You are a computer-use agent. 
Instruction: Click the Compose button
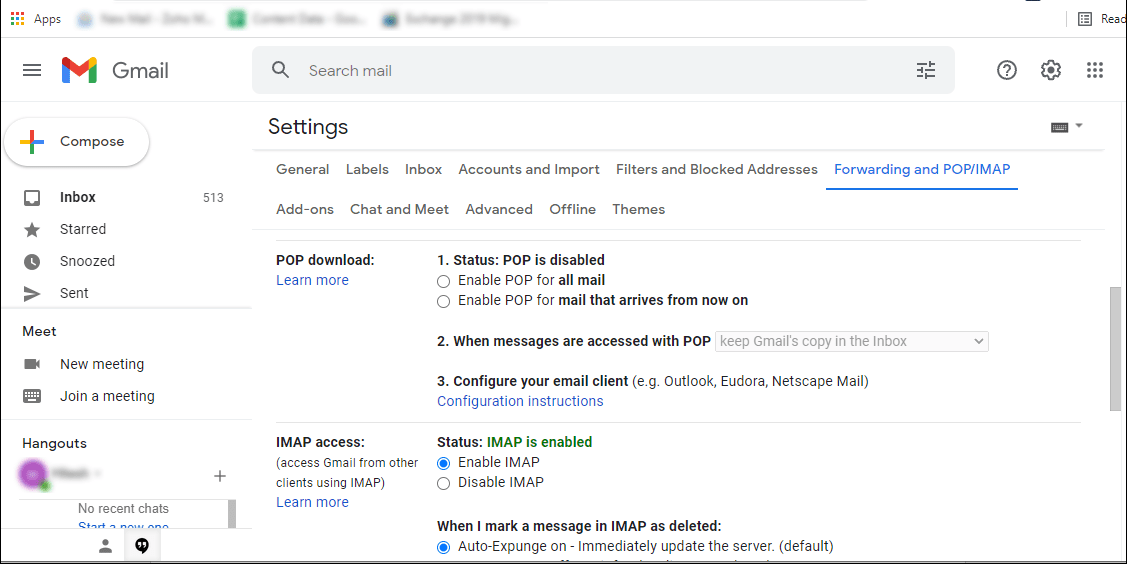[x=77, y=142]
